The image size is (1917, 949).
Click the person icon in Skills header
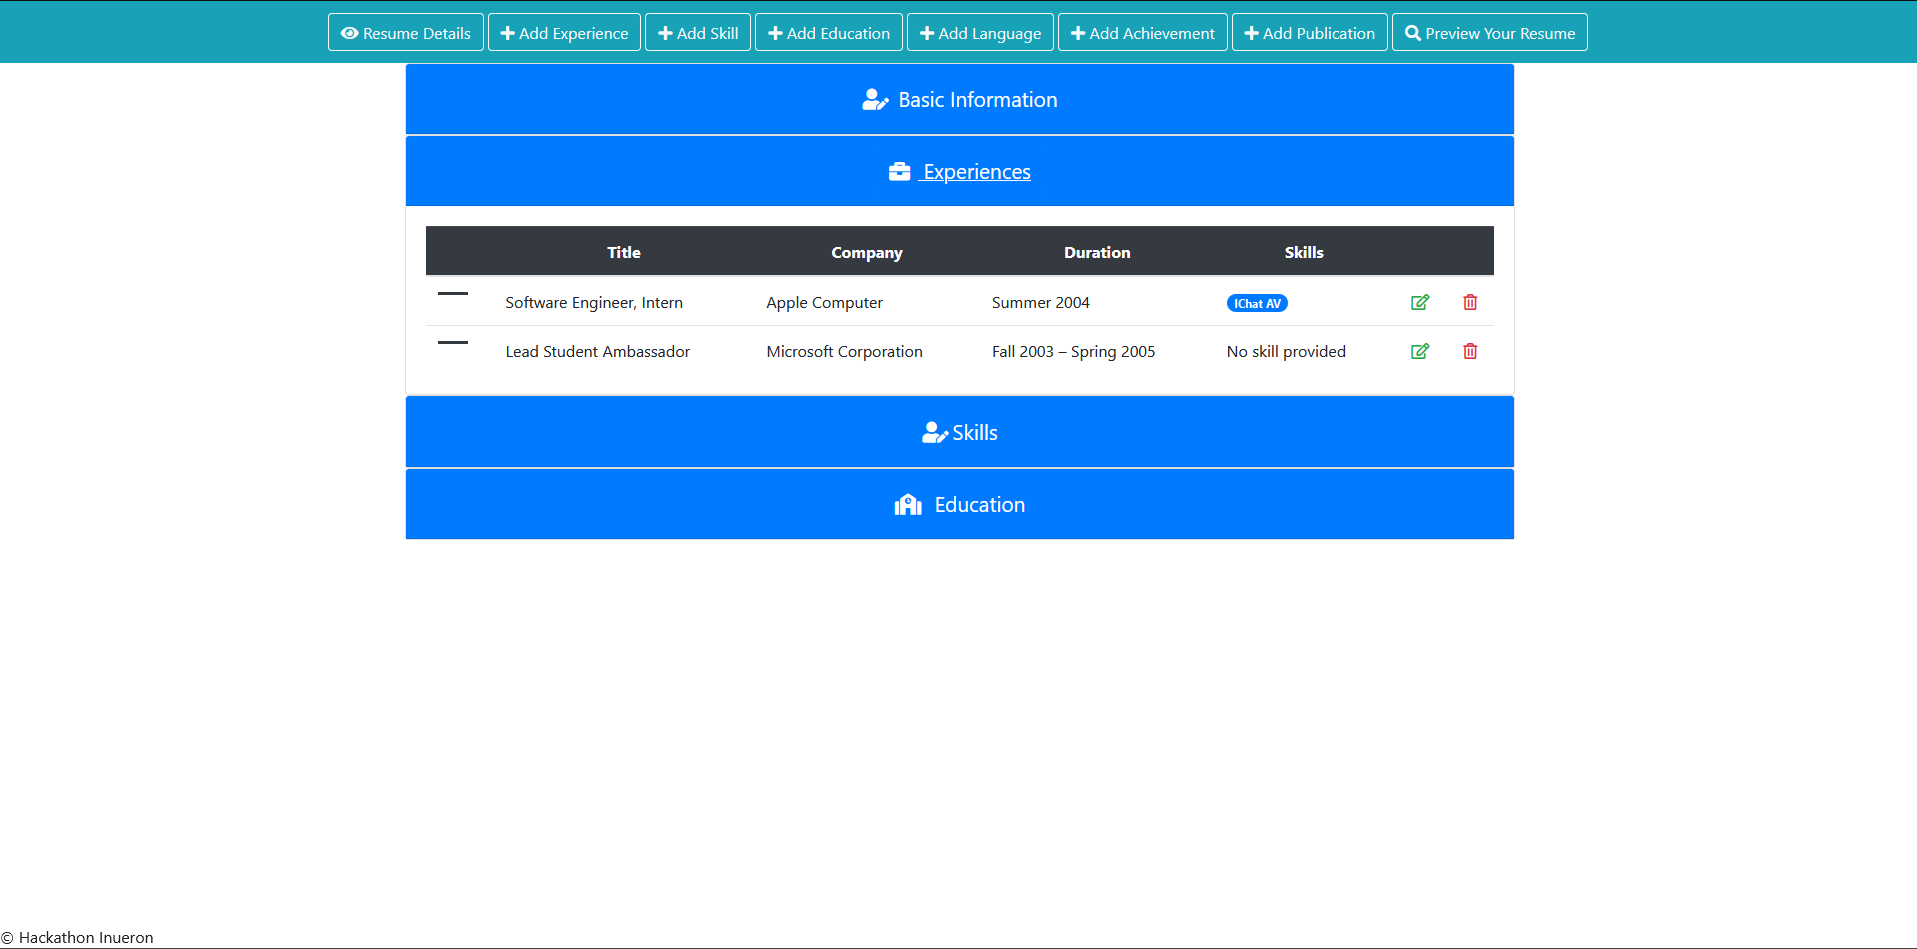tap(934, 432)
